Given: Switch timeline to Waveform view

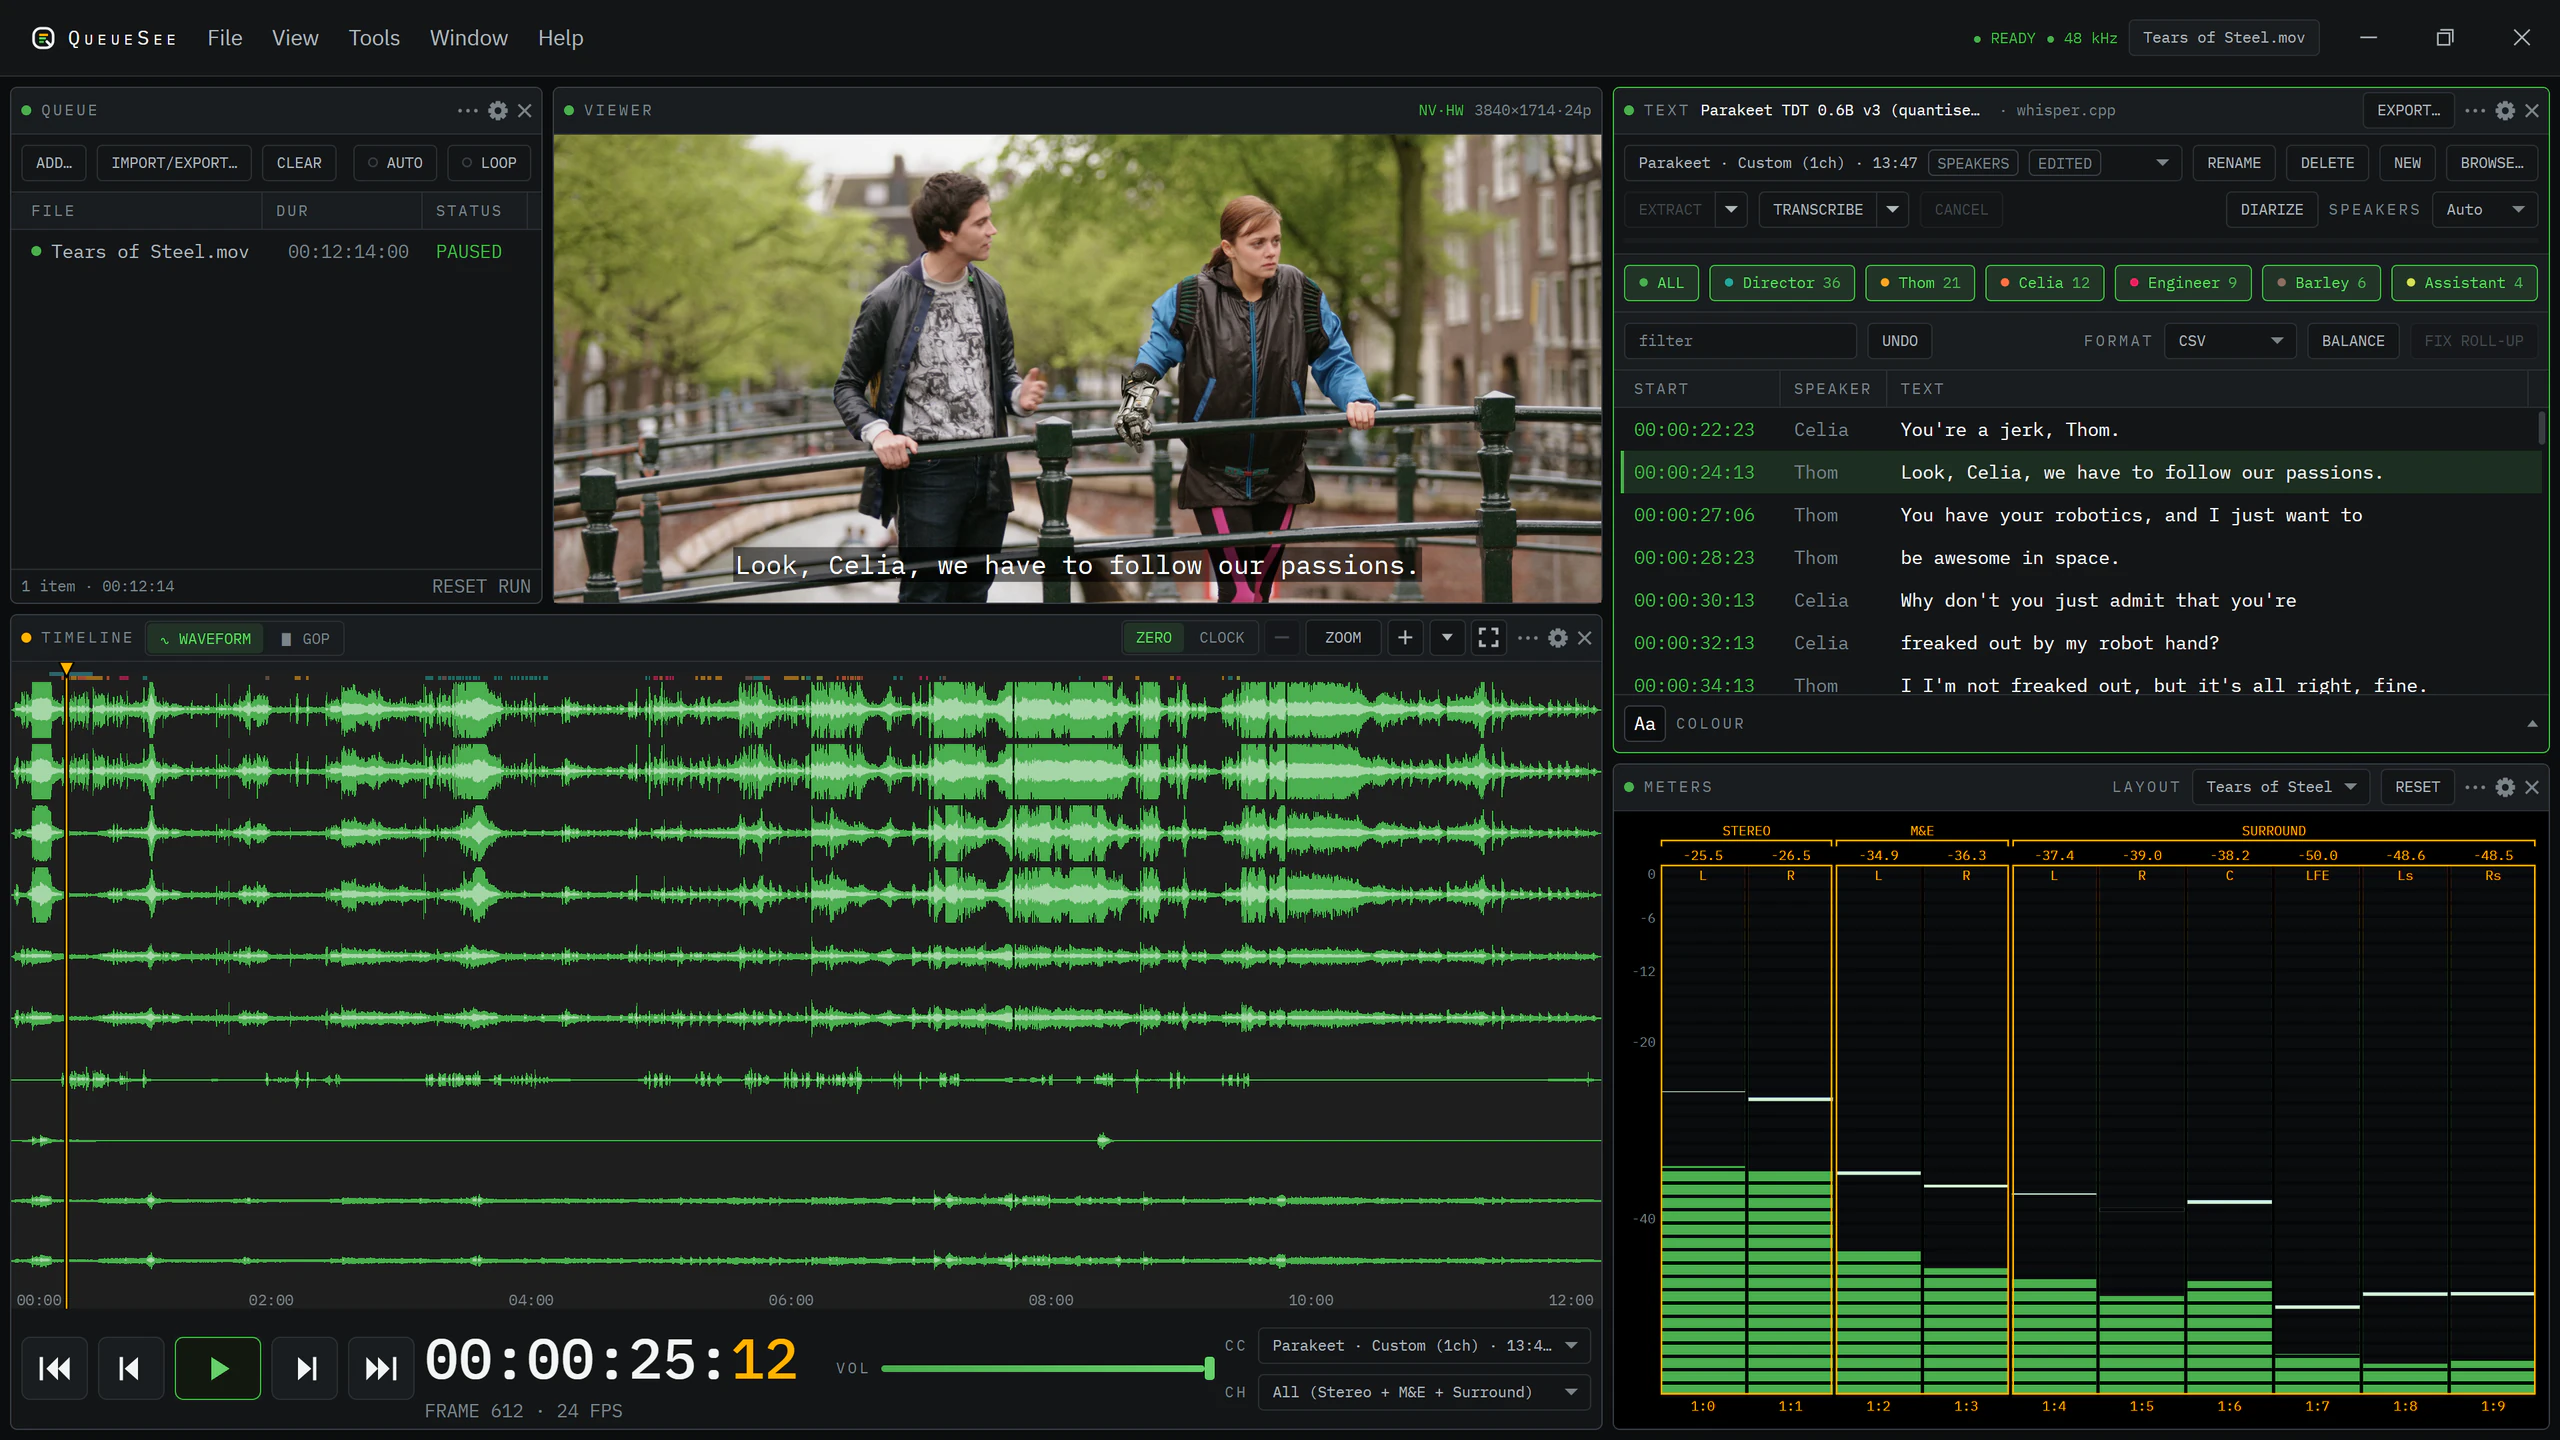Looking at the screenshot, I should click(205, 639).
